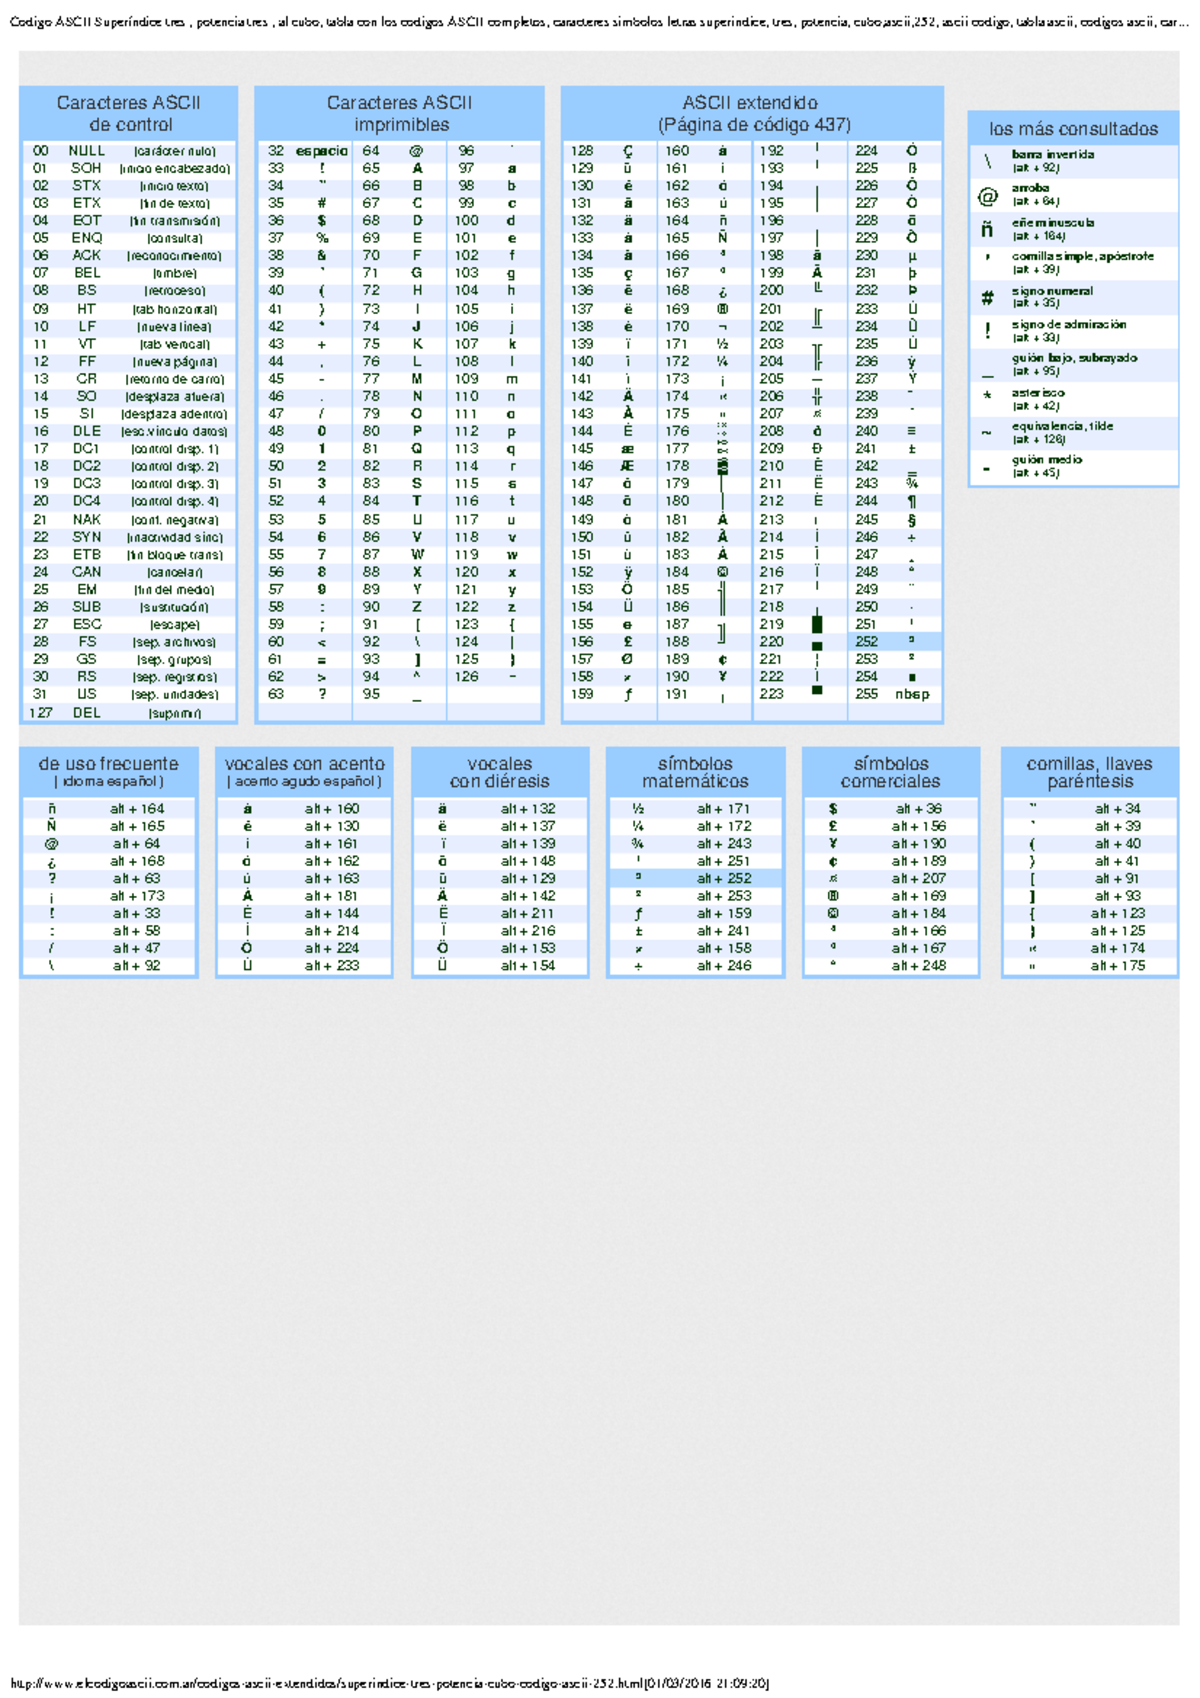The image size is (1200, 1698).
Task: Click the apostrophe symbol beside comilla simple
Action: [987, 258]
